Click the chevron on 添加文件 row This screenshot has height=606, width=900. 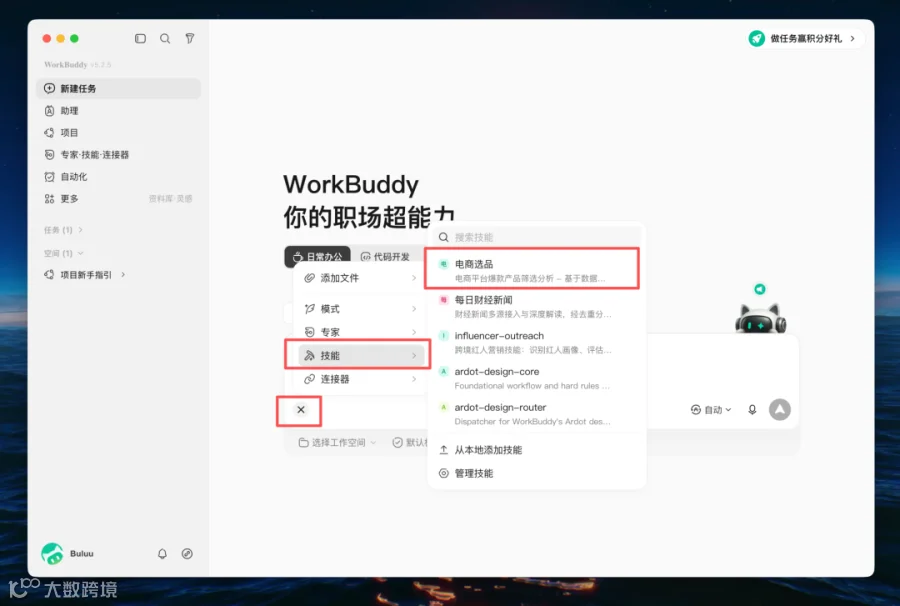(414, 278)
